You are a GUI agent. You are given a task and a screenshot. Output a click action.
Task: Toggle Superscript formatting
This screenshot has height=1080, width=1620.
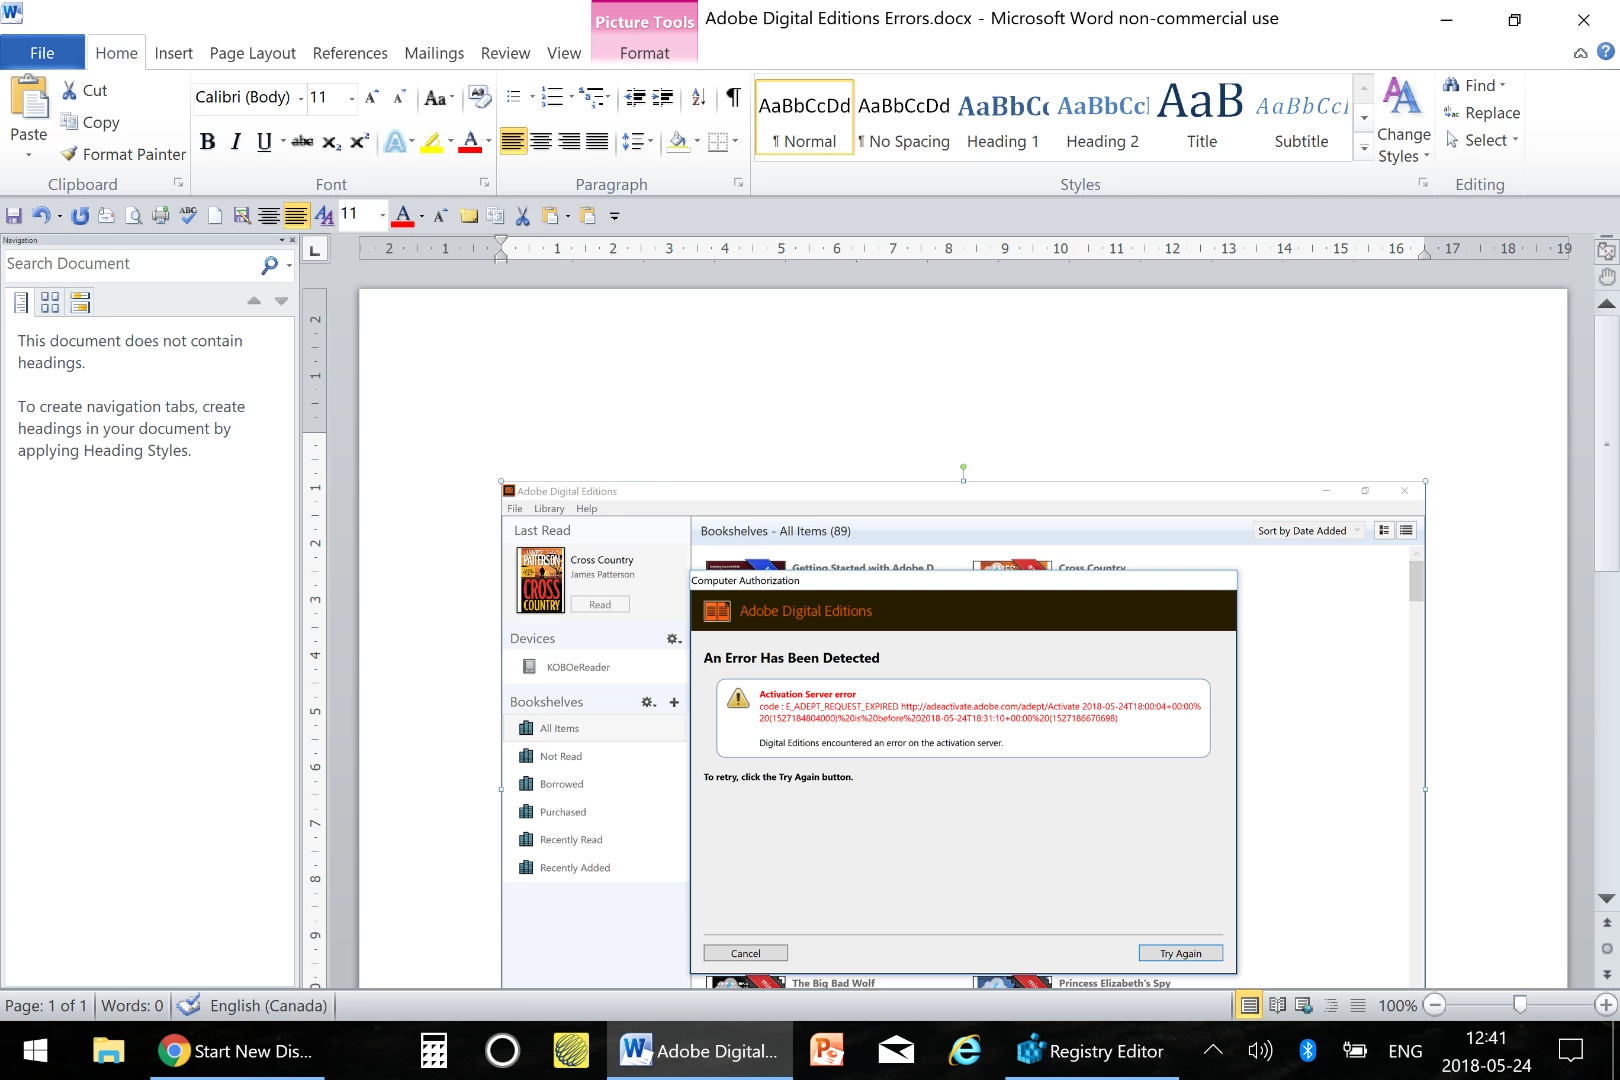pos(359,142)
